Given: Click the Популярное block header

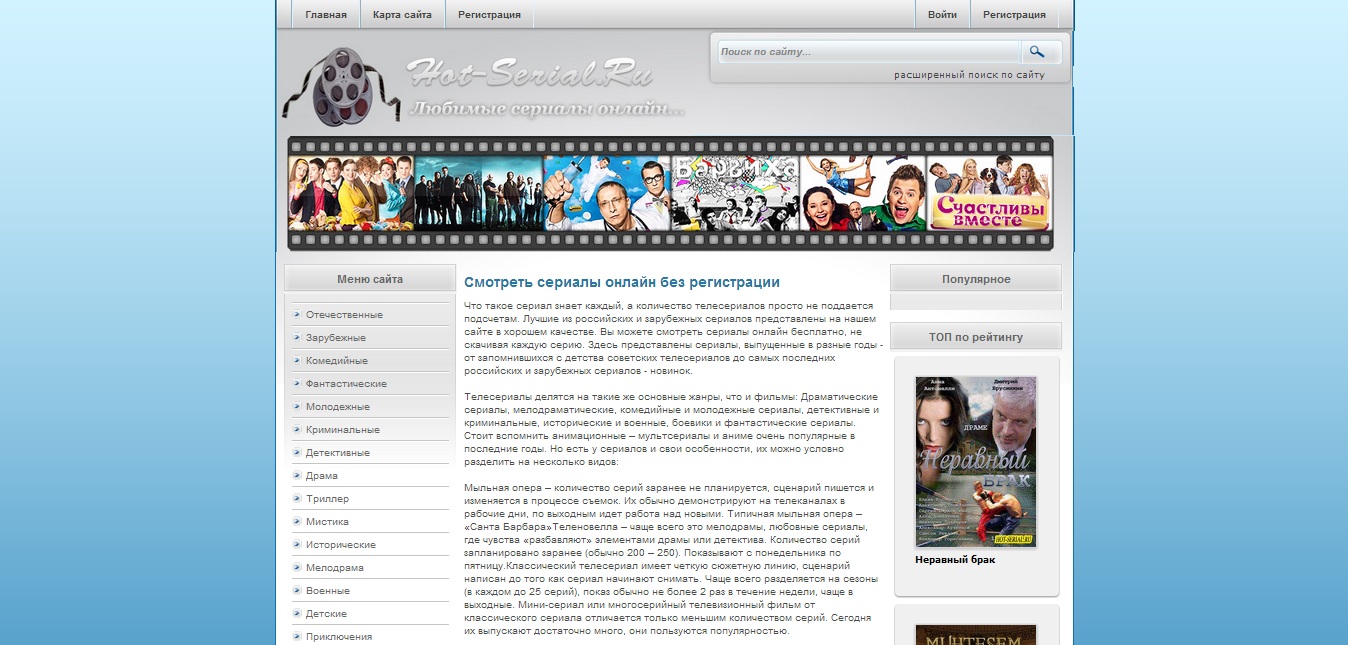Looking at the screenshot, I should point(976,279).
